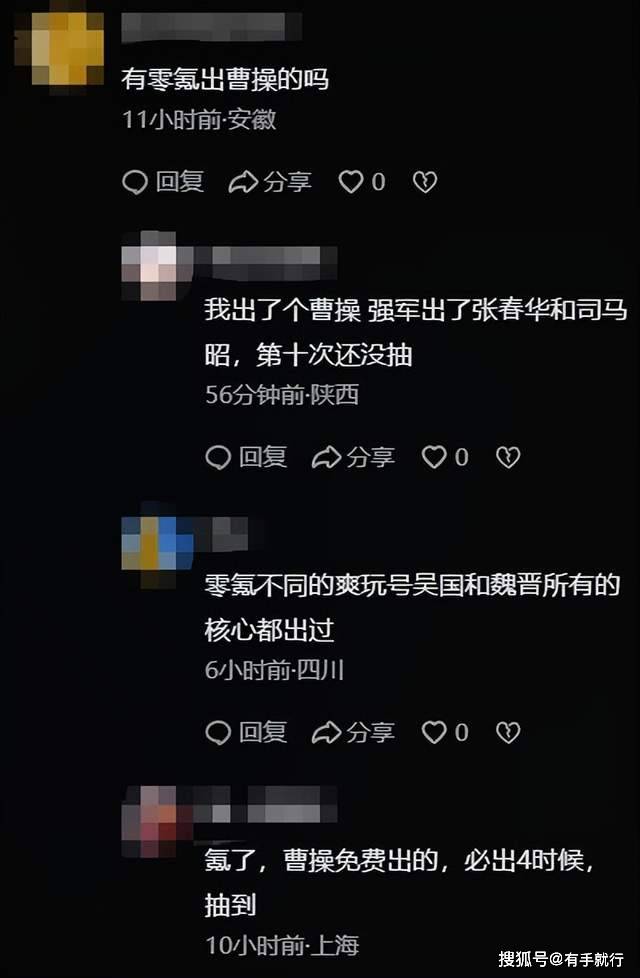Like the top comment from 安徽

(x=362, y=182)
